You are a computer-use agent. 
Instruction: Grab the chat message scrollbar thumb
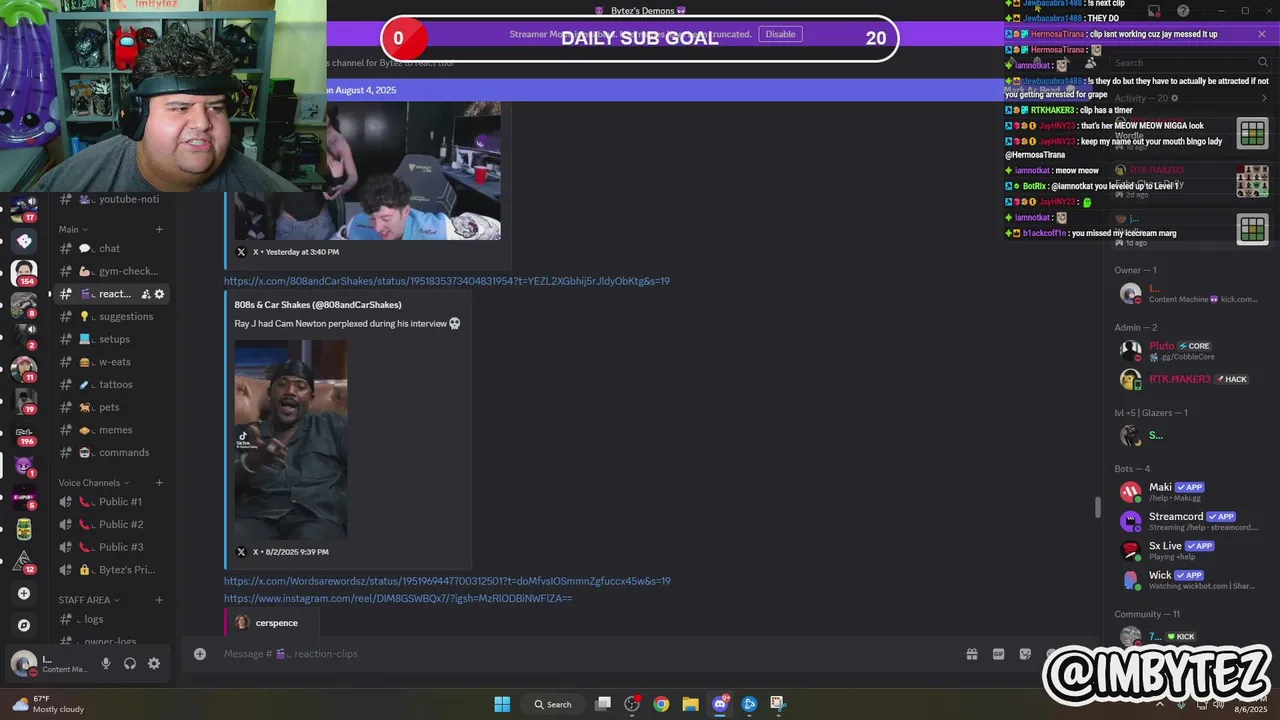1098,507
